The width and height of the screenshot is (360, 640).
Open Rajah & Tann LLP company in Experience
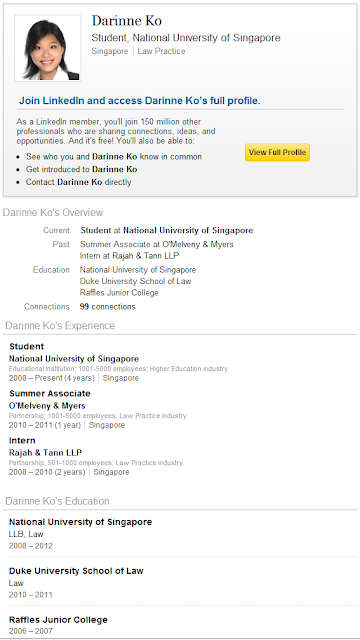pos(45,452)
